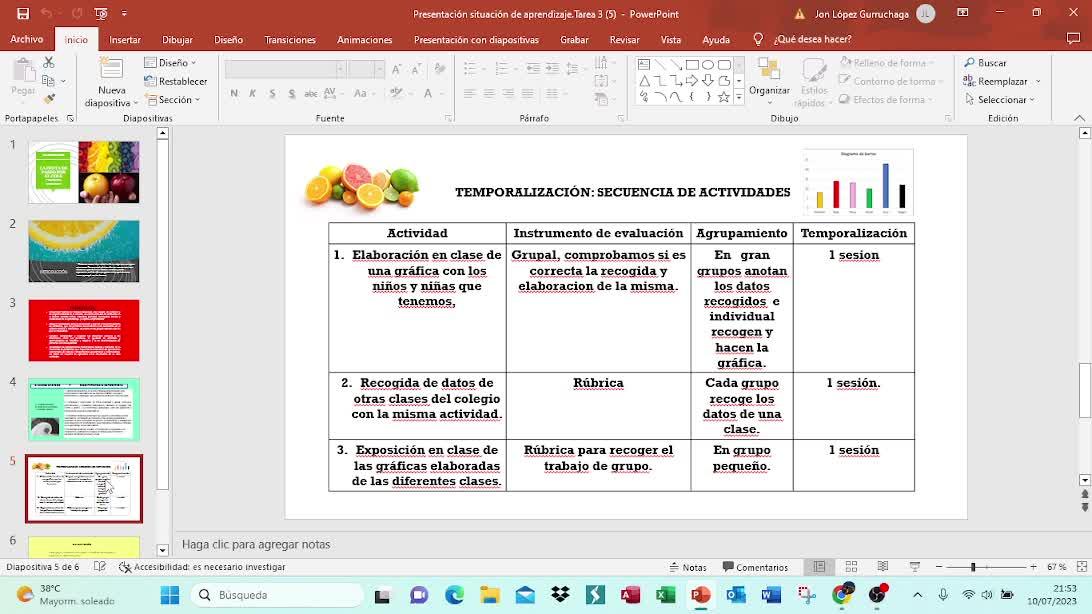Open Efectos de forma dropdown
The width and height of the screenshot is (1092, 614).
tap(885, 100)
